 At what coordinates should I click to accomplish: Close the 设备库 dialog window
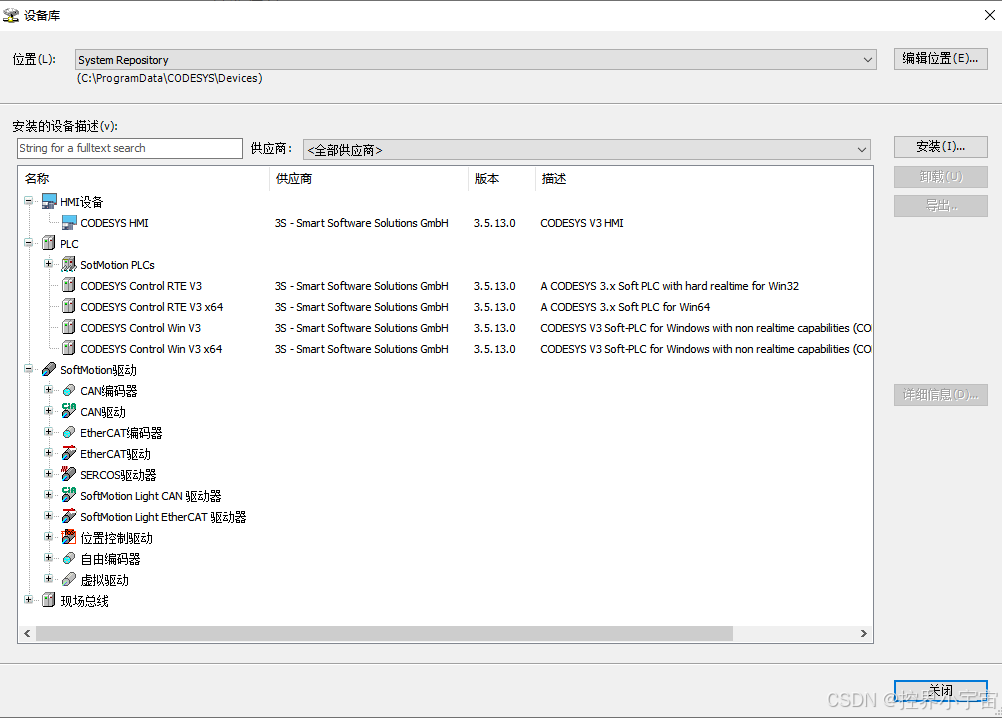[989, 15]
